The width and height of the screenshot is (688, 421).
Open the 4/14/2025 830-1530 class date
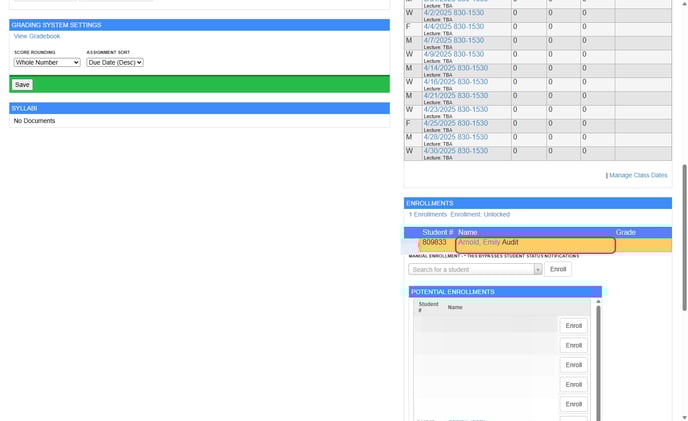(x=455, y=68)
